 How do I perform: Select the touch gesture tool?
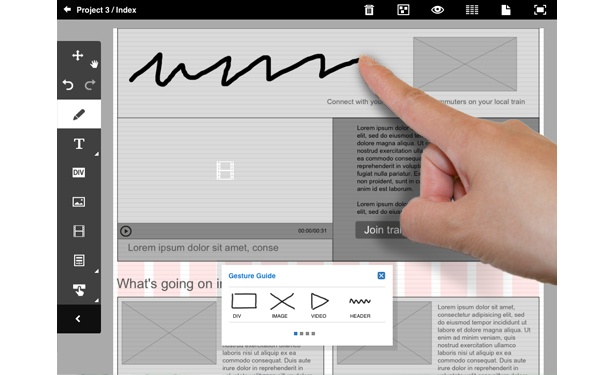point(79,289)
